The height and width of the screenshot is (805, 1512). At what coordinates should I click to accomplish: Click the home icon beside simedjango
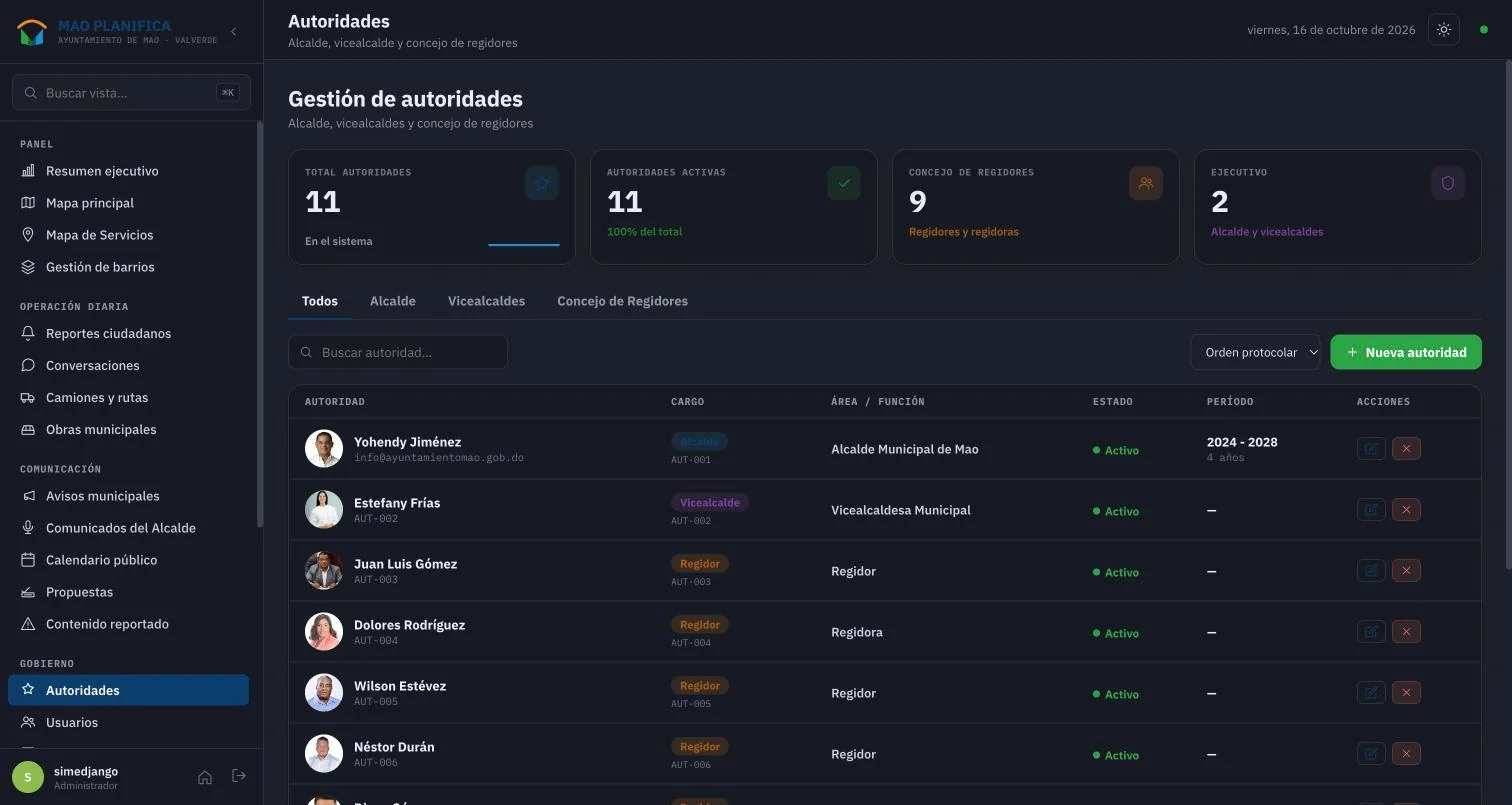[205, 777]
